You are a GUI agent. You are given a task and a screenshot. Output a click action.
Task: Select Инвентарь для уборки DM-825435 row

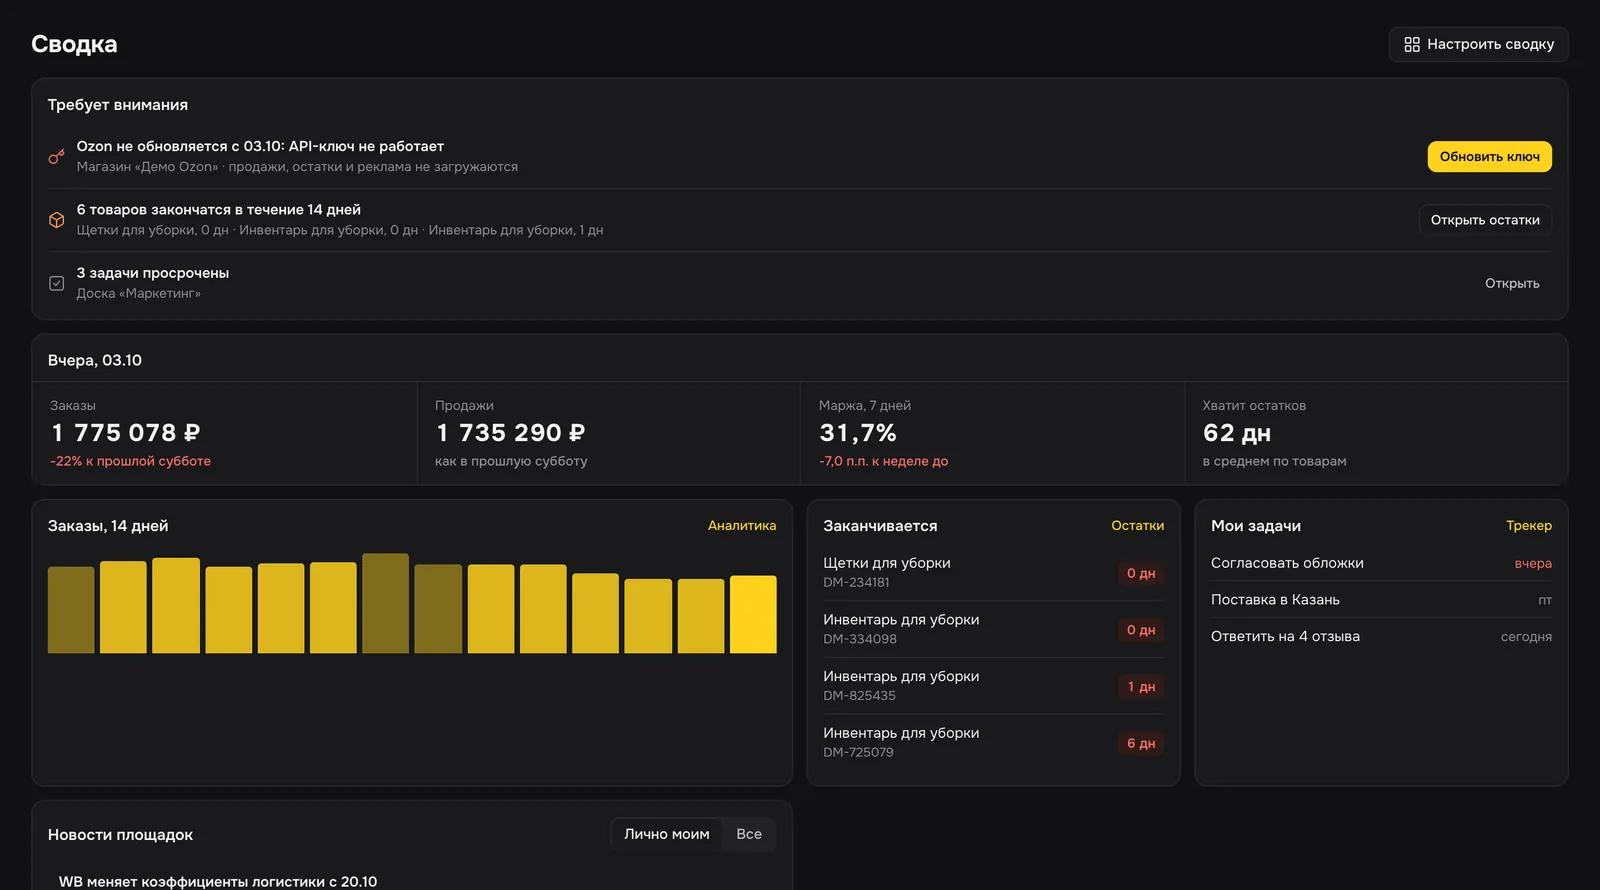point(993,686)
